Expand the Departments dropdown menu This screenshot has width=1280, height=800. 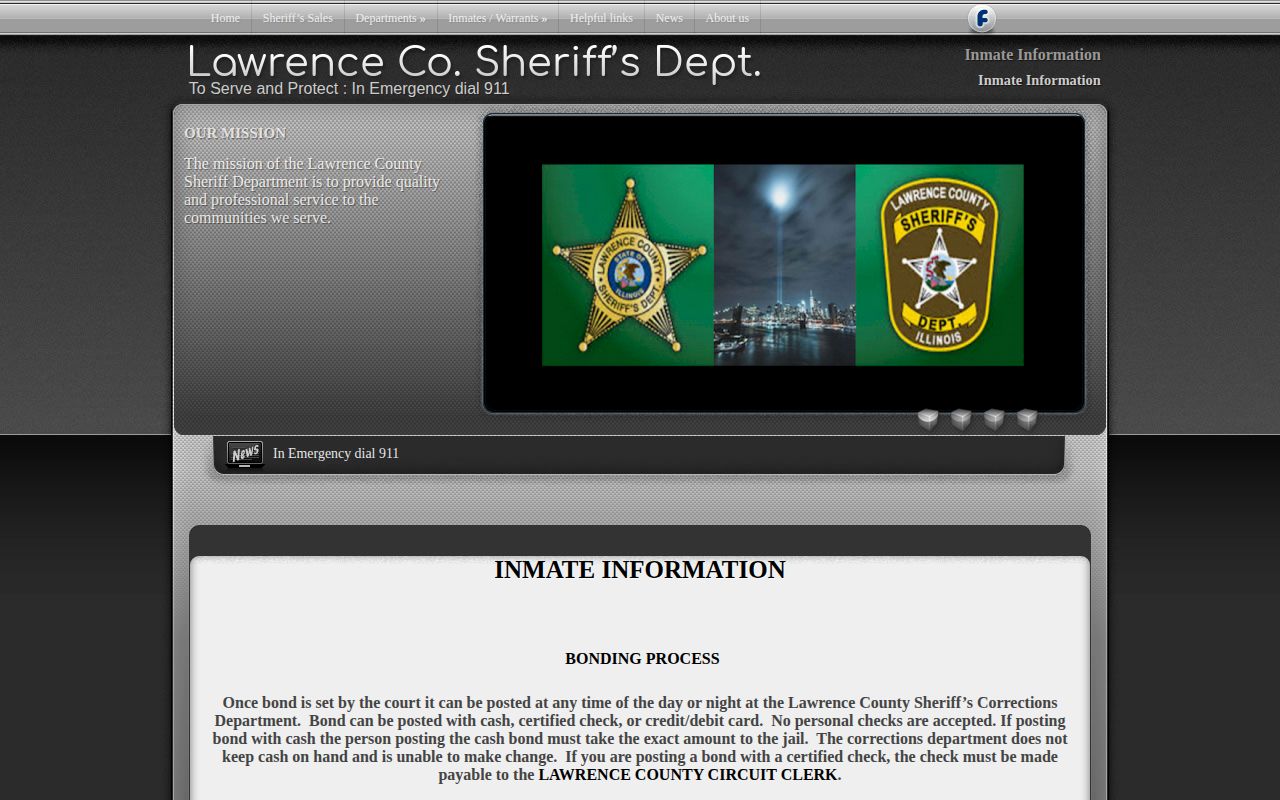pos(391,18)
